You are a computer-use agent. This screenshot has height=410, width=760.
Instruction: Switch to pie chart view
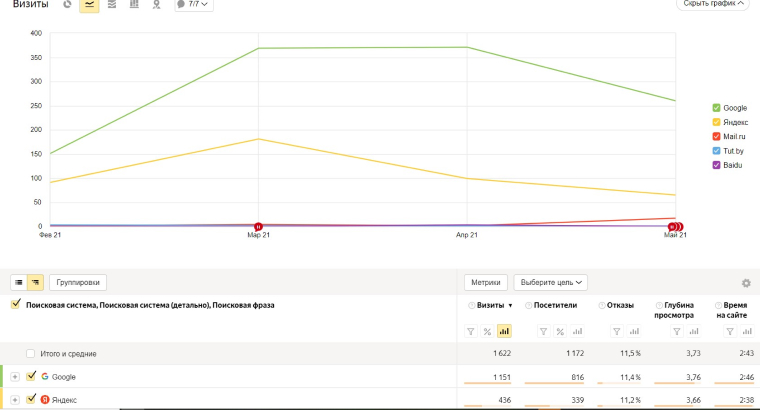(67, 5)
